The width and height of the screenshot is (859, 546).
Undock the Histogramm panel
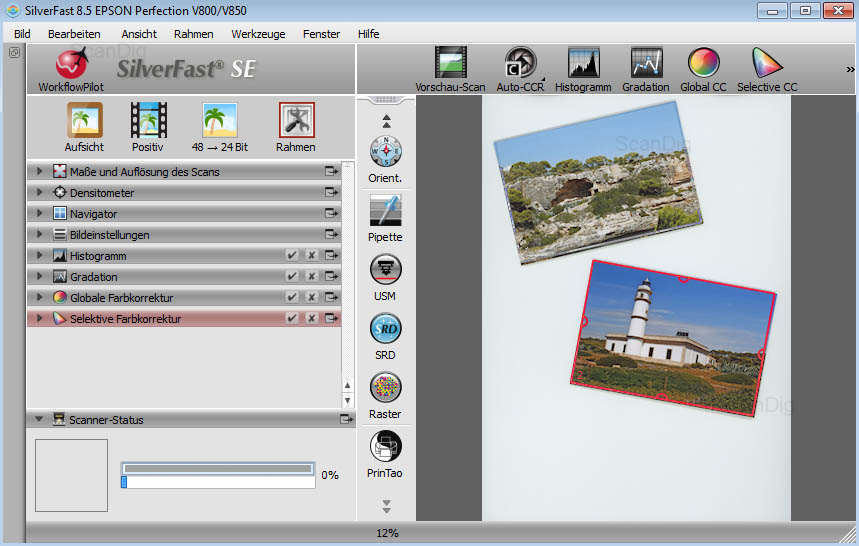pos(331,255)
